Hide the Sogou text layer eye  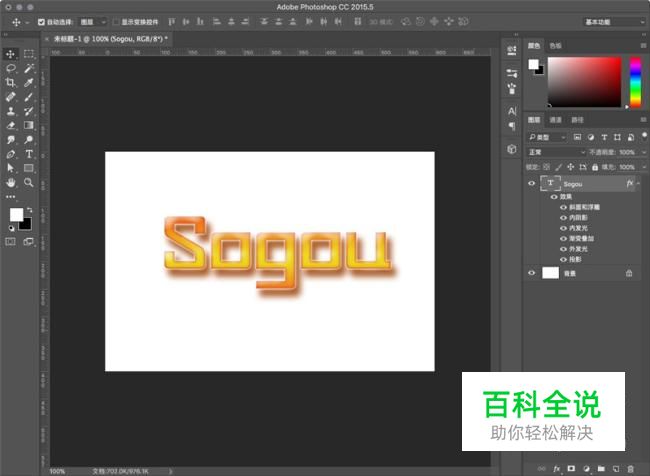click(x=531, y=183)
